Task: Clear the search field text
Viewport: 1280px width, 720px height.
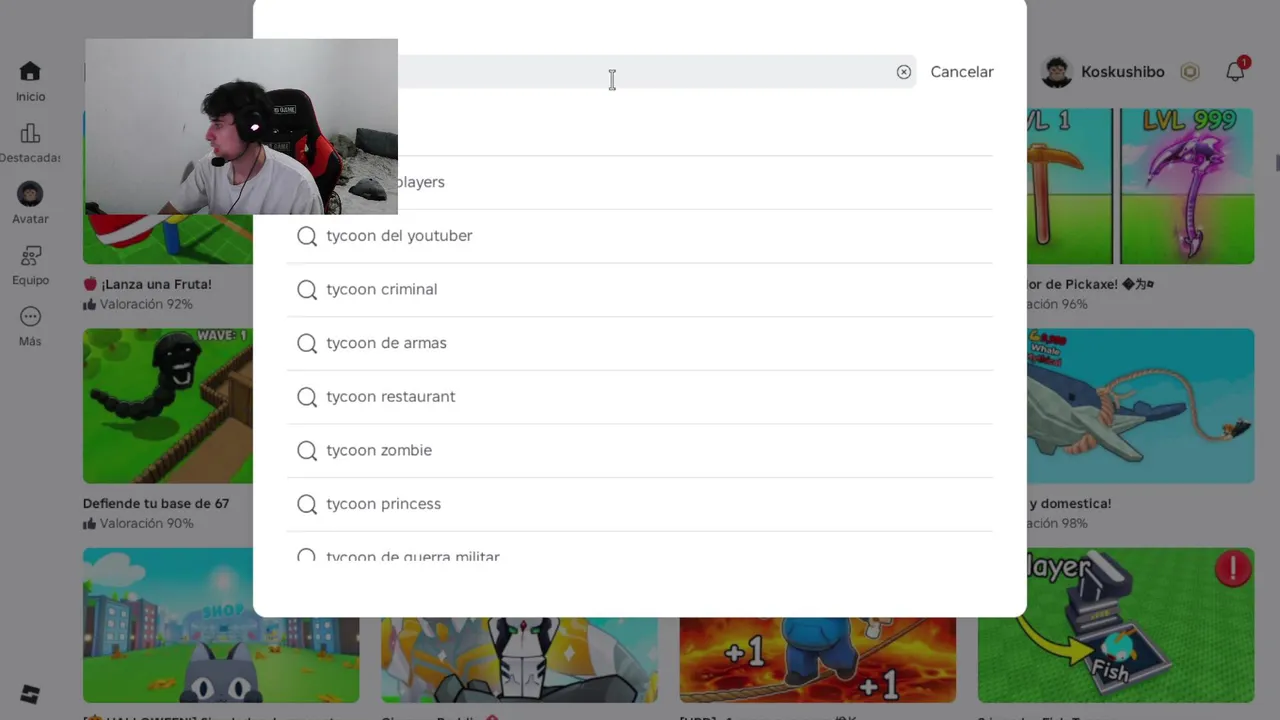Action: [904, 72]
